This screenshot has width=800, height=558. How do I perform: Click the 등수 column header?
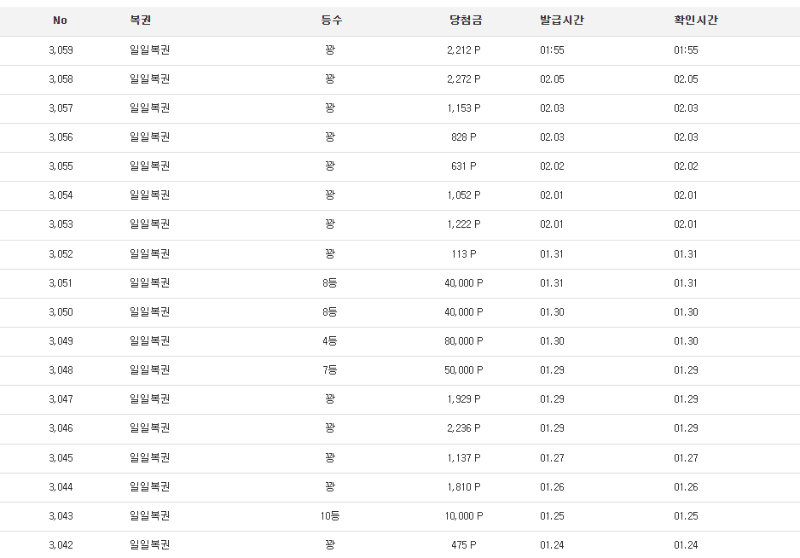(x=331, y=20)
